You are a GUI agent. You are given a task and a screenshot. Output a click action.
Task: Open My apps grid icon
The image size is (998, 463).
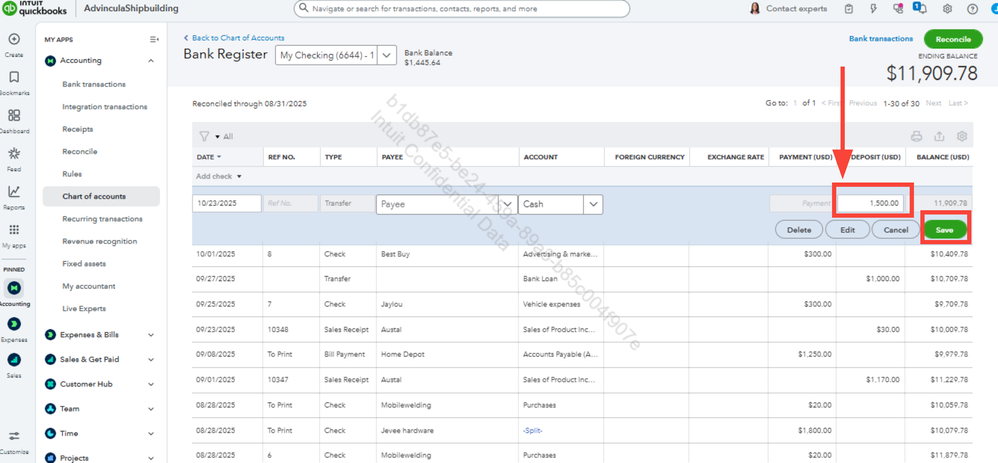pyautogui.click(x=14, y=230)
